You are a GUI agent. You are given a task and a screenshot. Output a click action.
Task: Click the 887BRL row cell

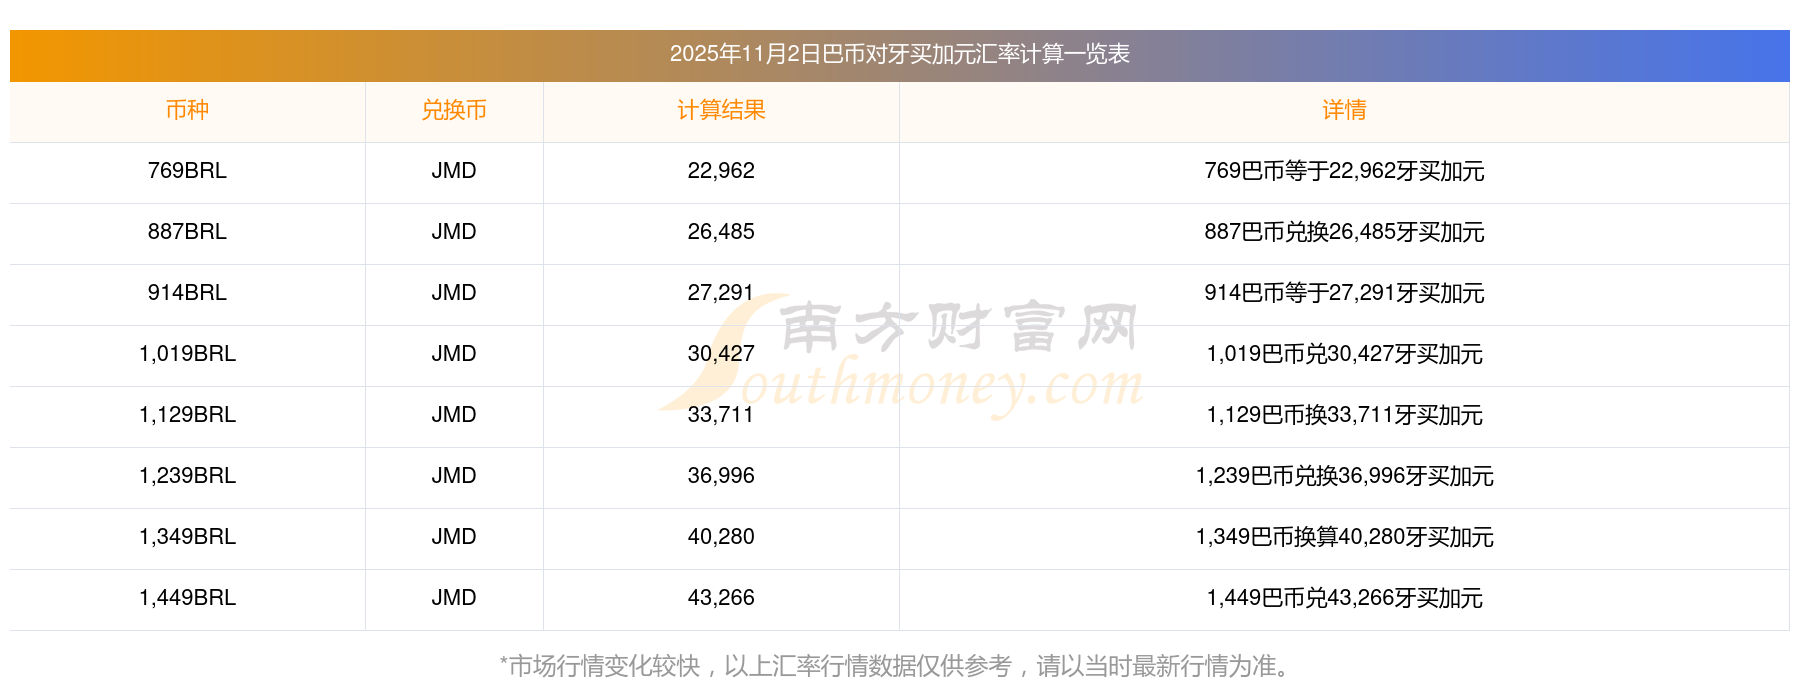point(187,232)
